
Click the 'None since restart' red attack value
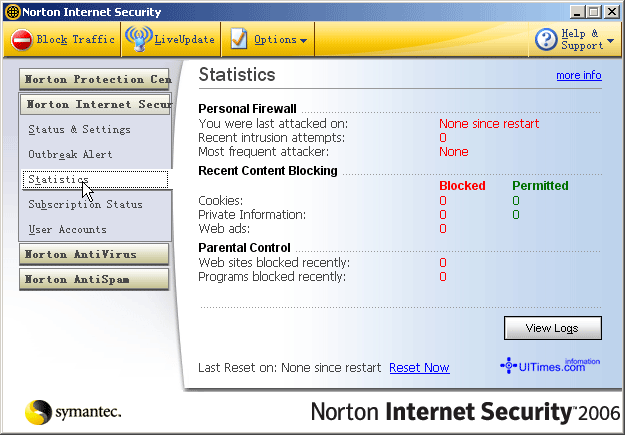click(489, 124)
